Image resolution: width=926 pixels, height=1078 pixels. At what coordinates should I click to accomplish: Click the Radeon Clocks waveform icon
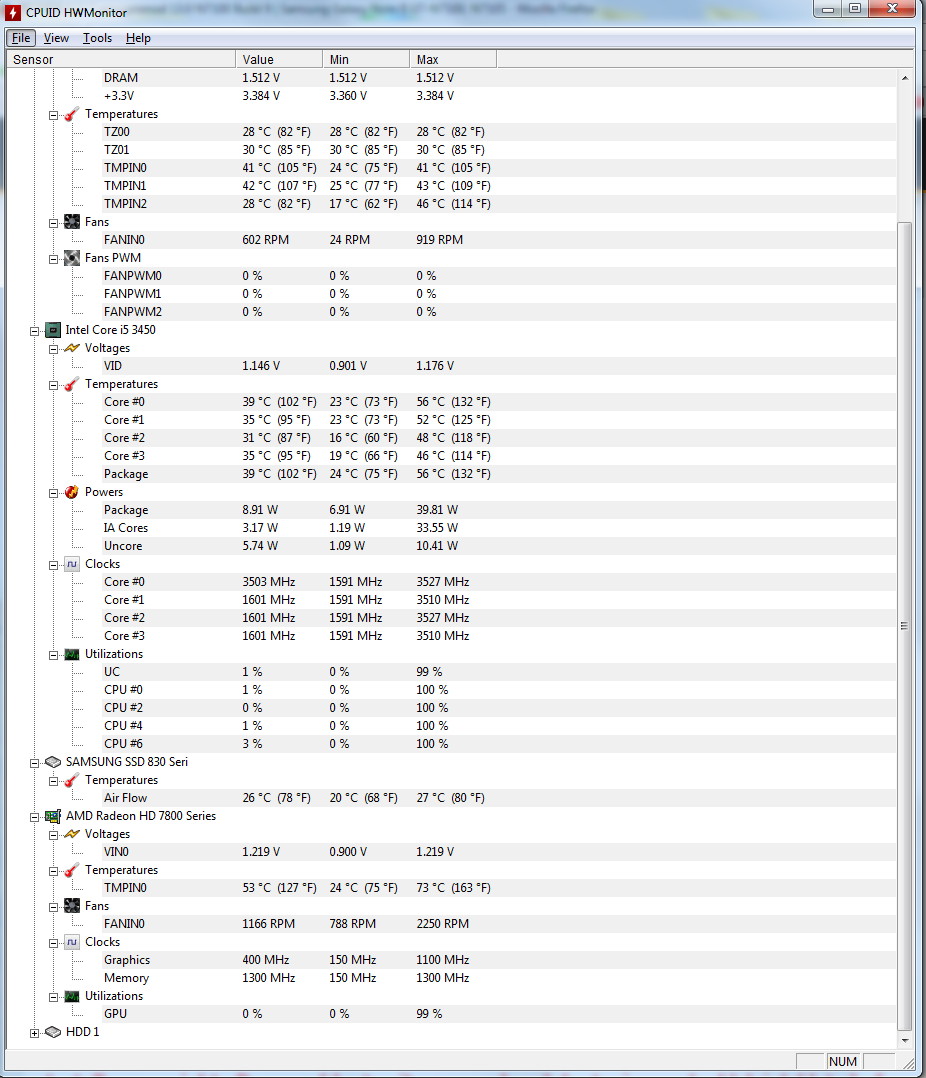pyautogui.click(x=71, y=943)
